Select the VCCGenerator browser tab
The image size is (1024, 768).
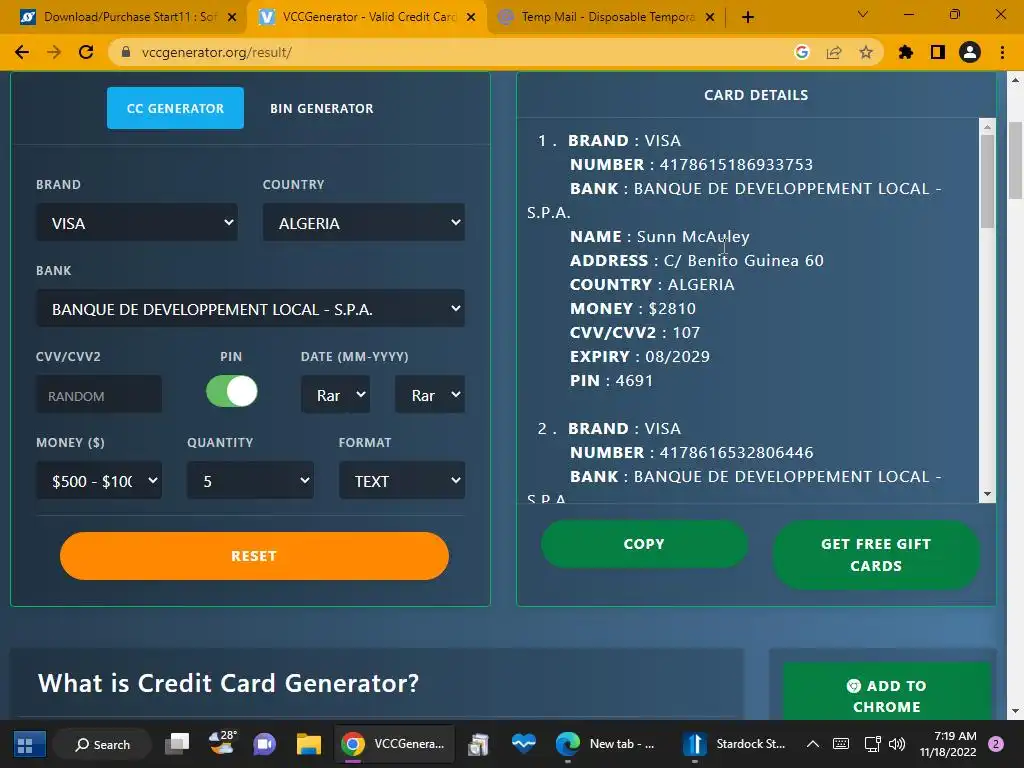pos(366,17)
